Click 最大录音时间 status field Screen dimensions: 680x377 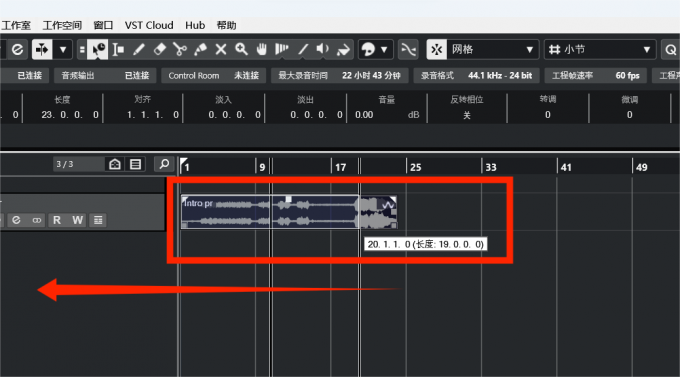click(340, 75)
